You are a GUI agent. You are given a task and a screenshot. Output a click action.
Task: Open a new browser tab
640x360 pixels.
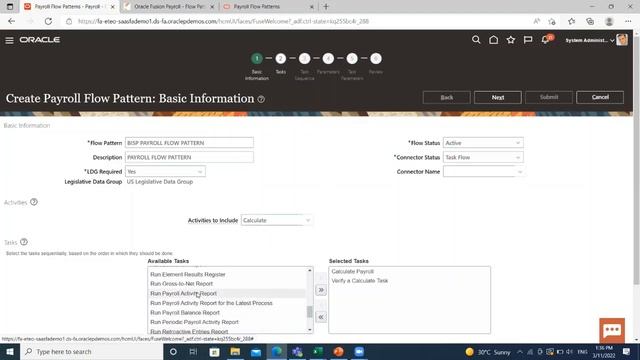coord(326,7)
